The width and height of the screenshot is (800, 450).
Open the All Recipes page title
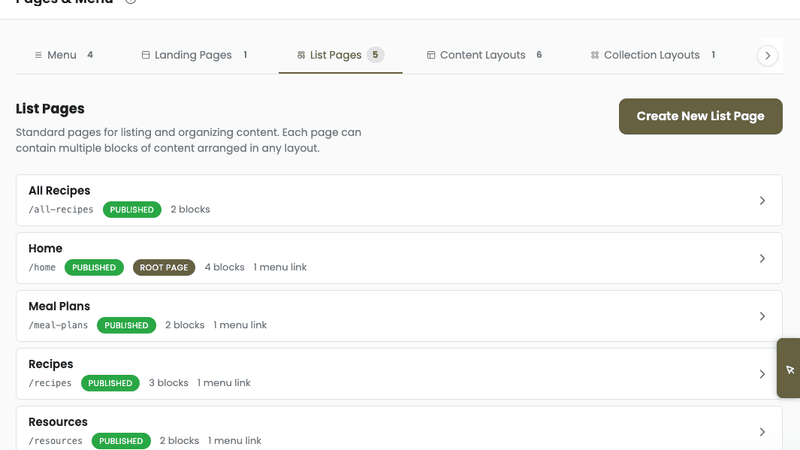click(59, 190)
